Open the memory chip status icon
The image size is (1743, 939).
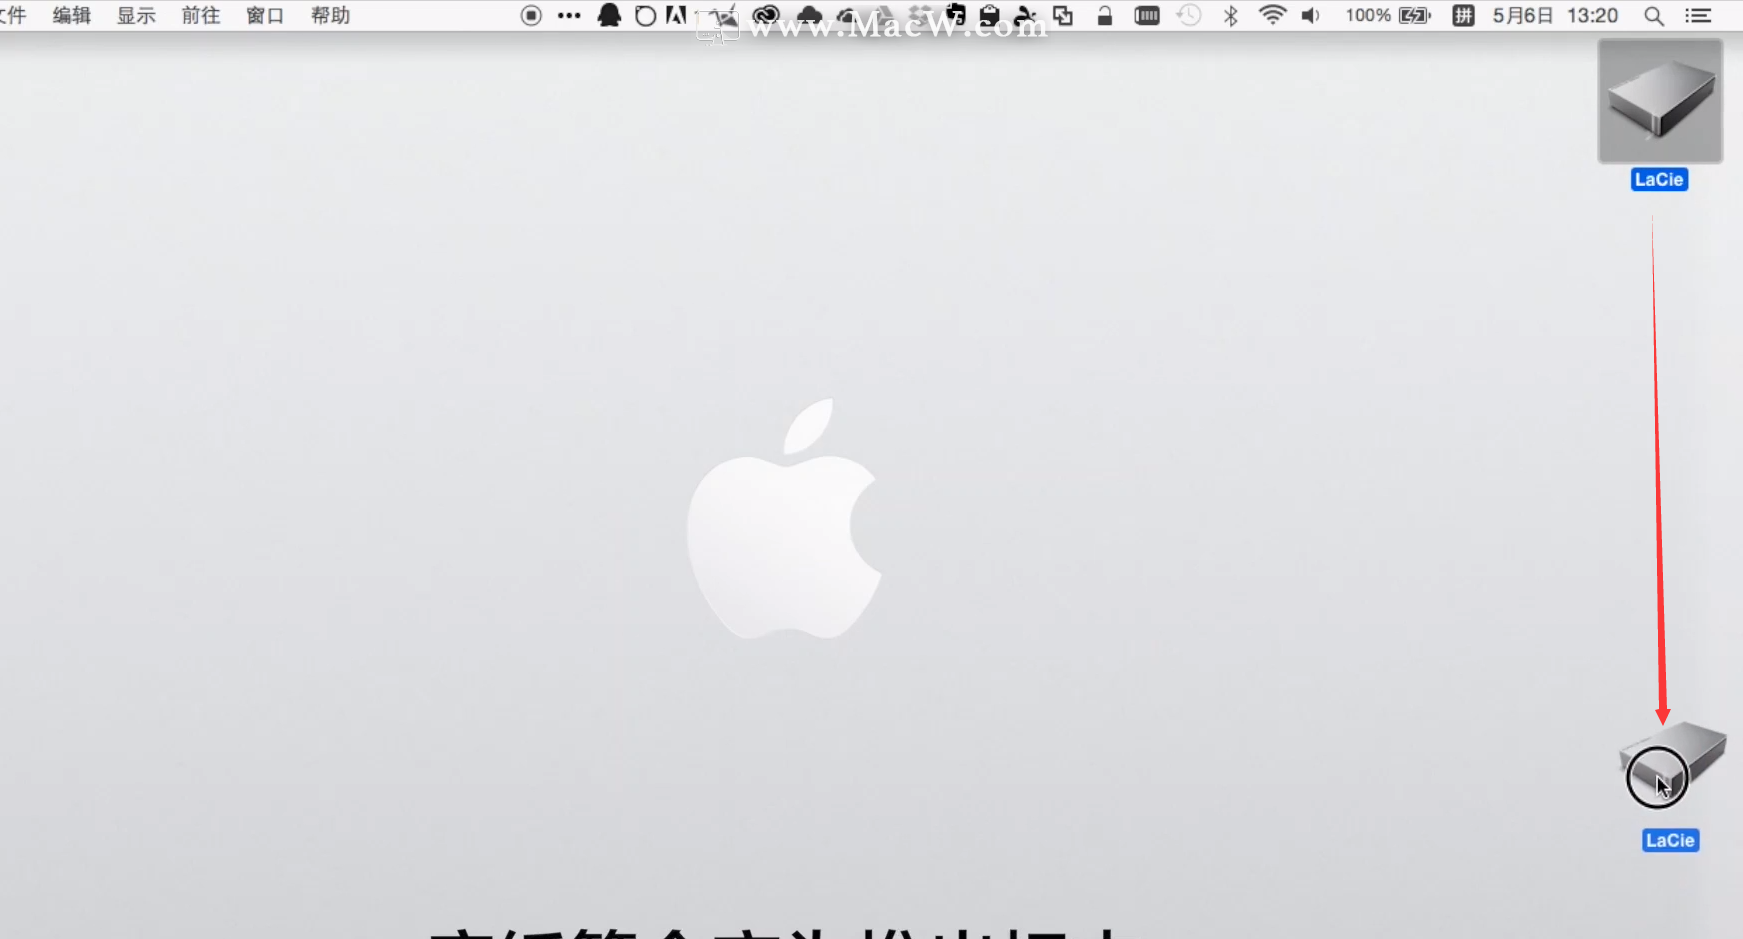coord(1147,15)
